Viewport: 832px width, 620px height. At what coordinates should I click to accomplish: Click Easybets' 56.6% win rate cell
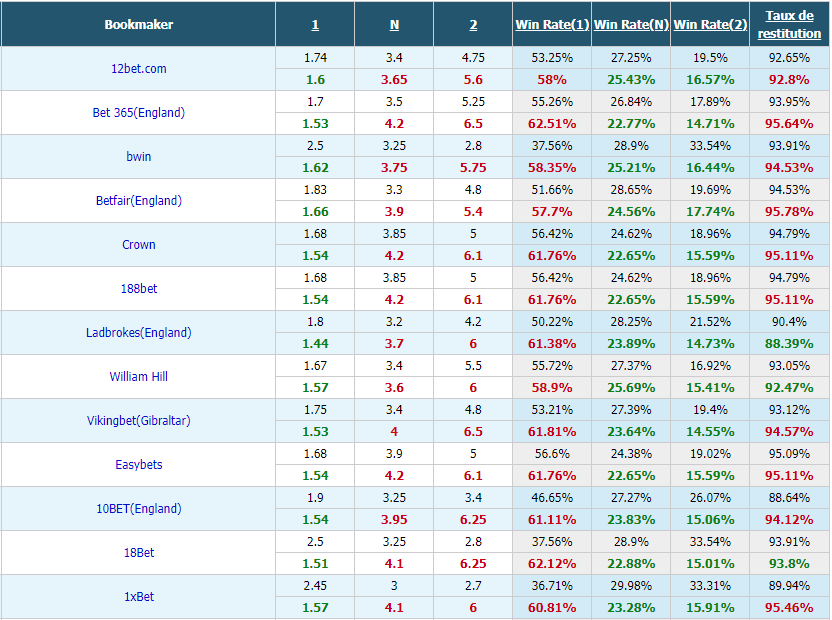(x=552, y=454)
